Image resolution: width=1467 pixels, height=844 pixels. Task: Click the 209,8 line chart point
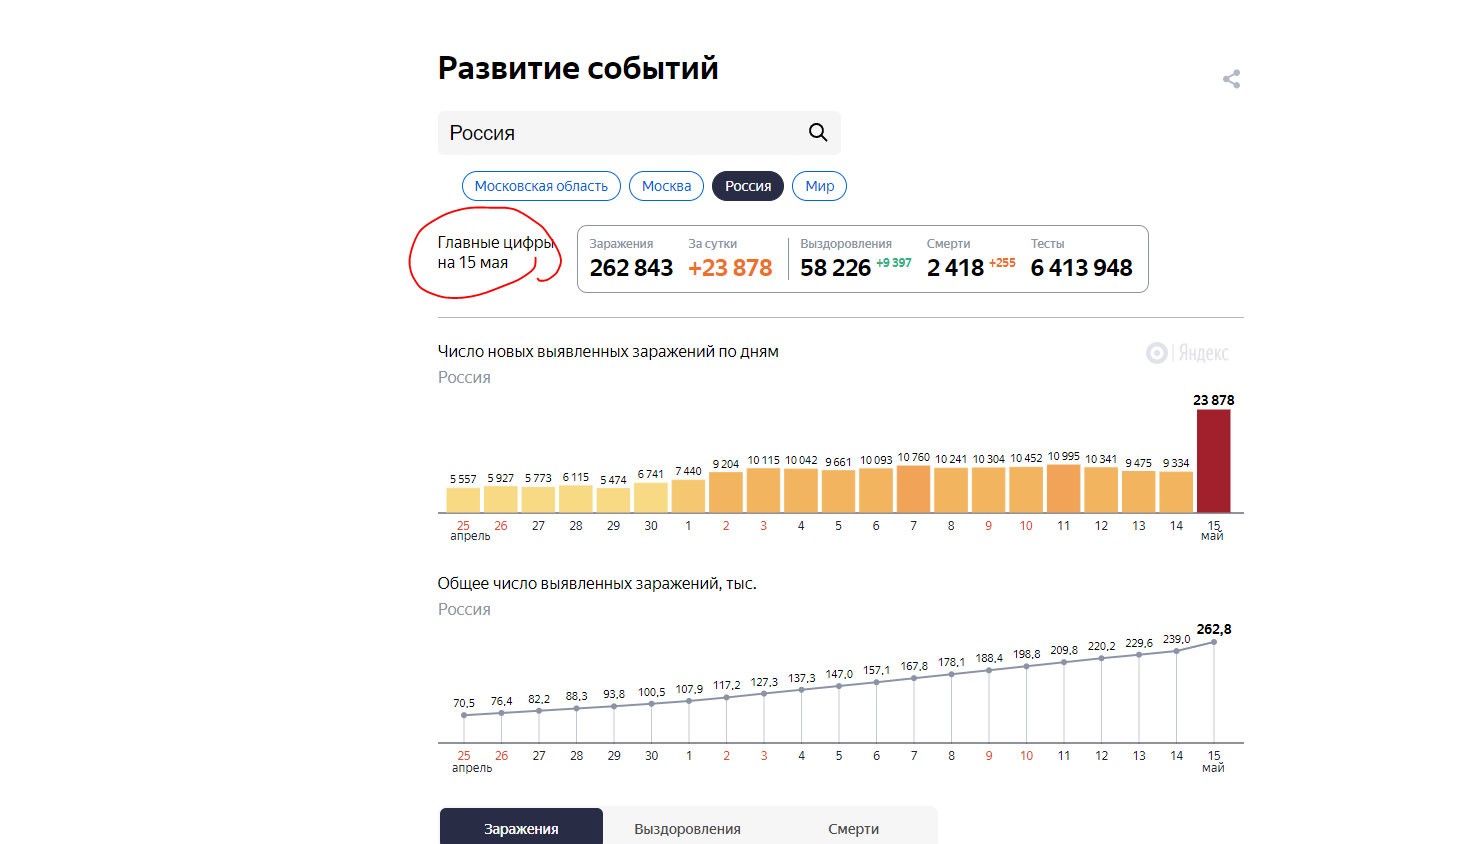click(1064, 662)
